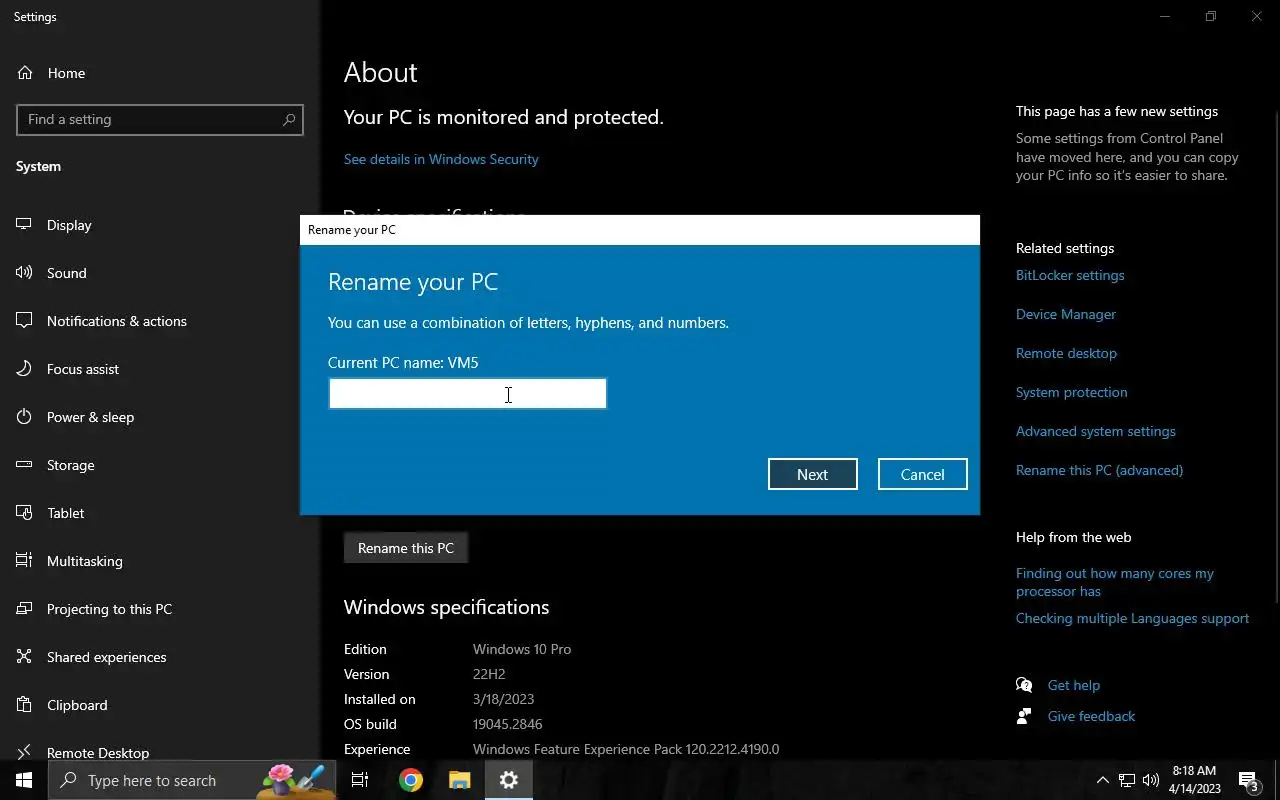Screen dimensions: 1280x800
Task: Click the Windows specifications heading
Action: [x=446, y=607]
